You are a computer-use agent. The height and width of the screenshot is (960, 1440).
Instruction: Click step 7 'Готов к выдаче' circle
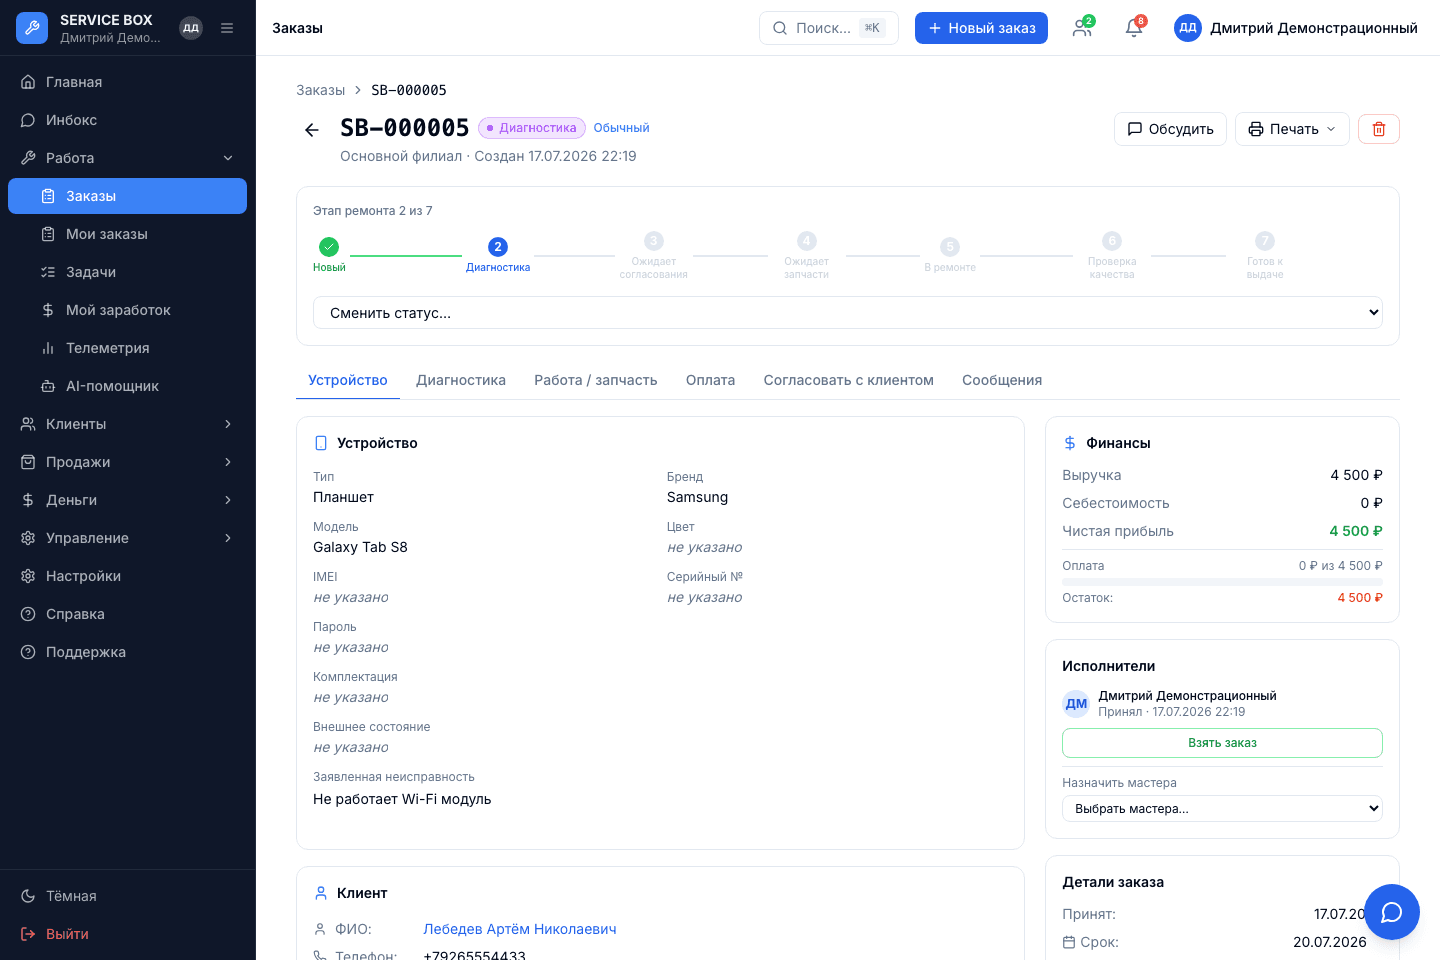[1265, 241]
